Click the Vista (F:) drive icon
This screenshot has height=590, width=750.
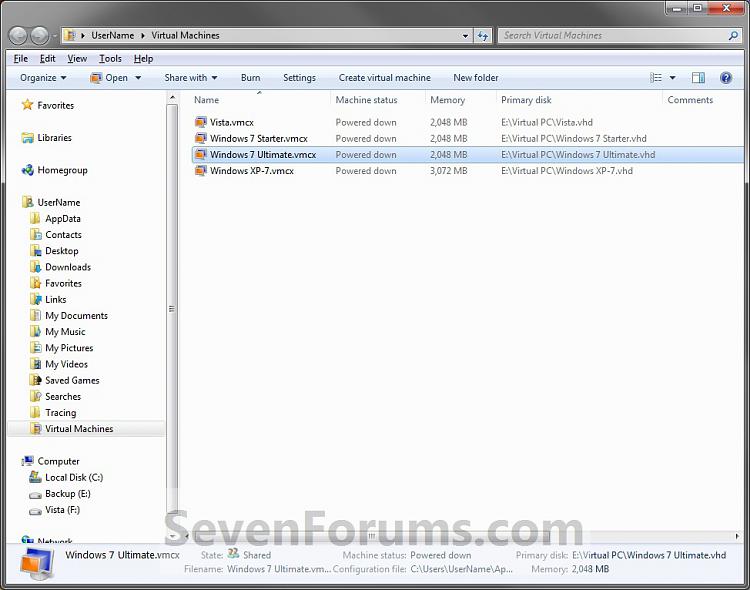click(35, 511)
